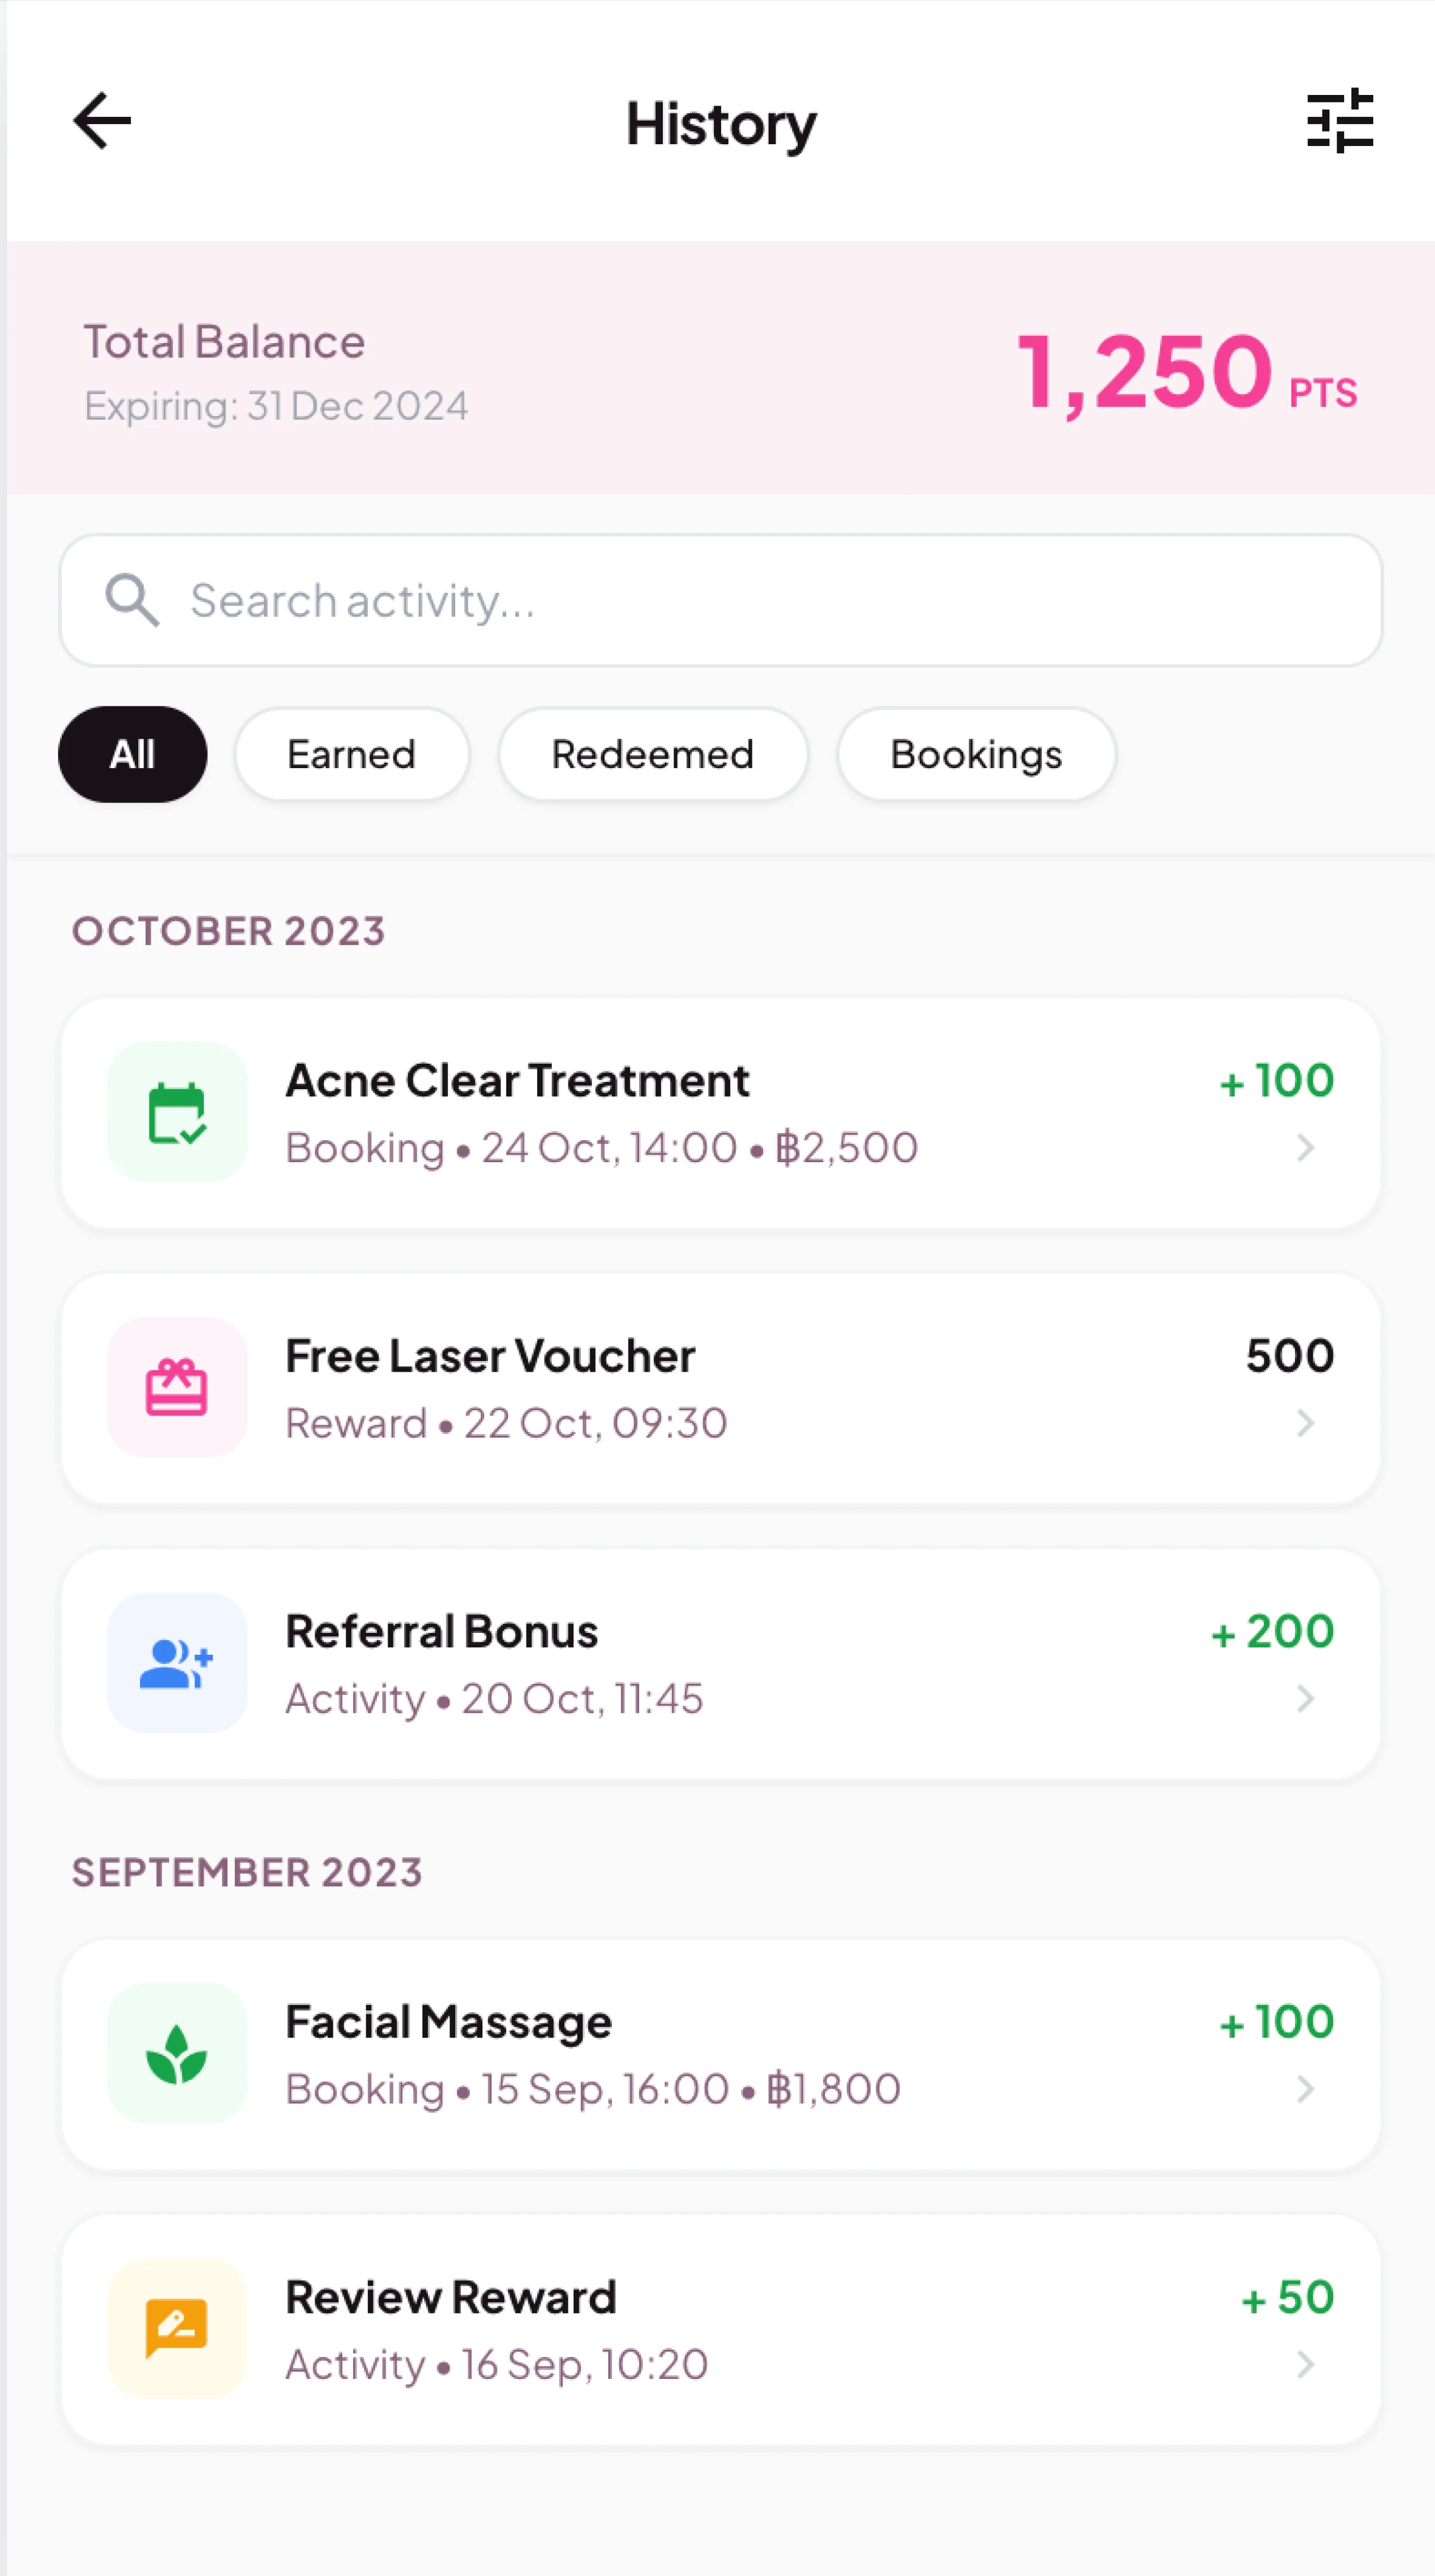
Task: Select the All filter chip
Action: [x=132, y=754]
